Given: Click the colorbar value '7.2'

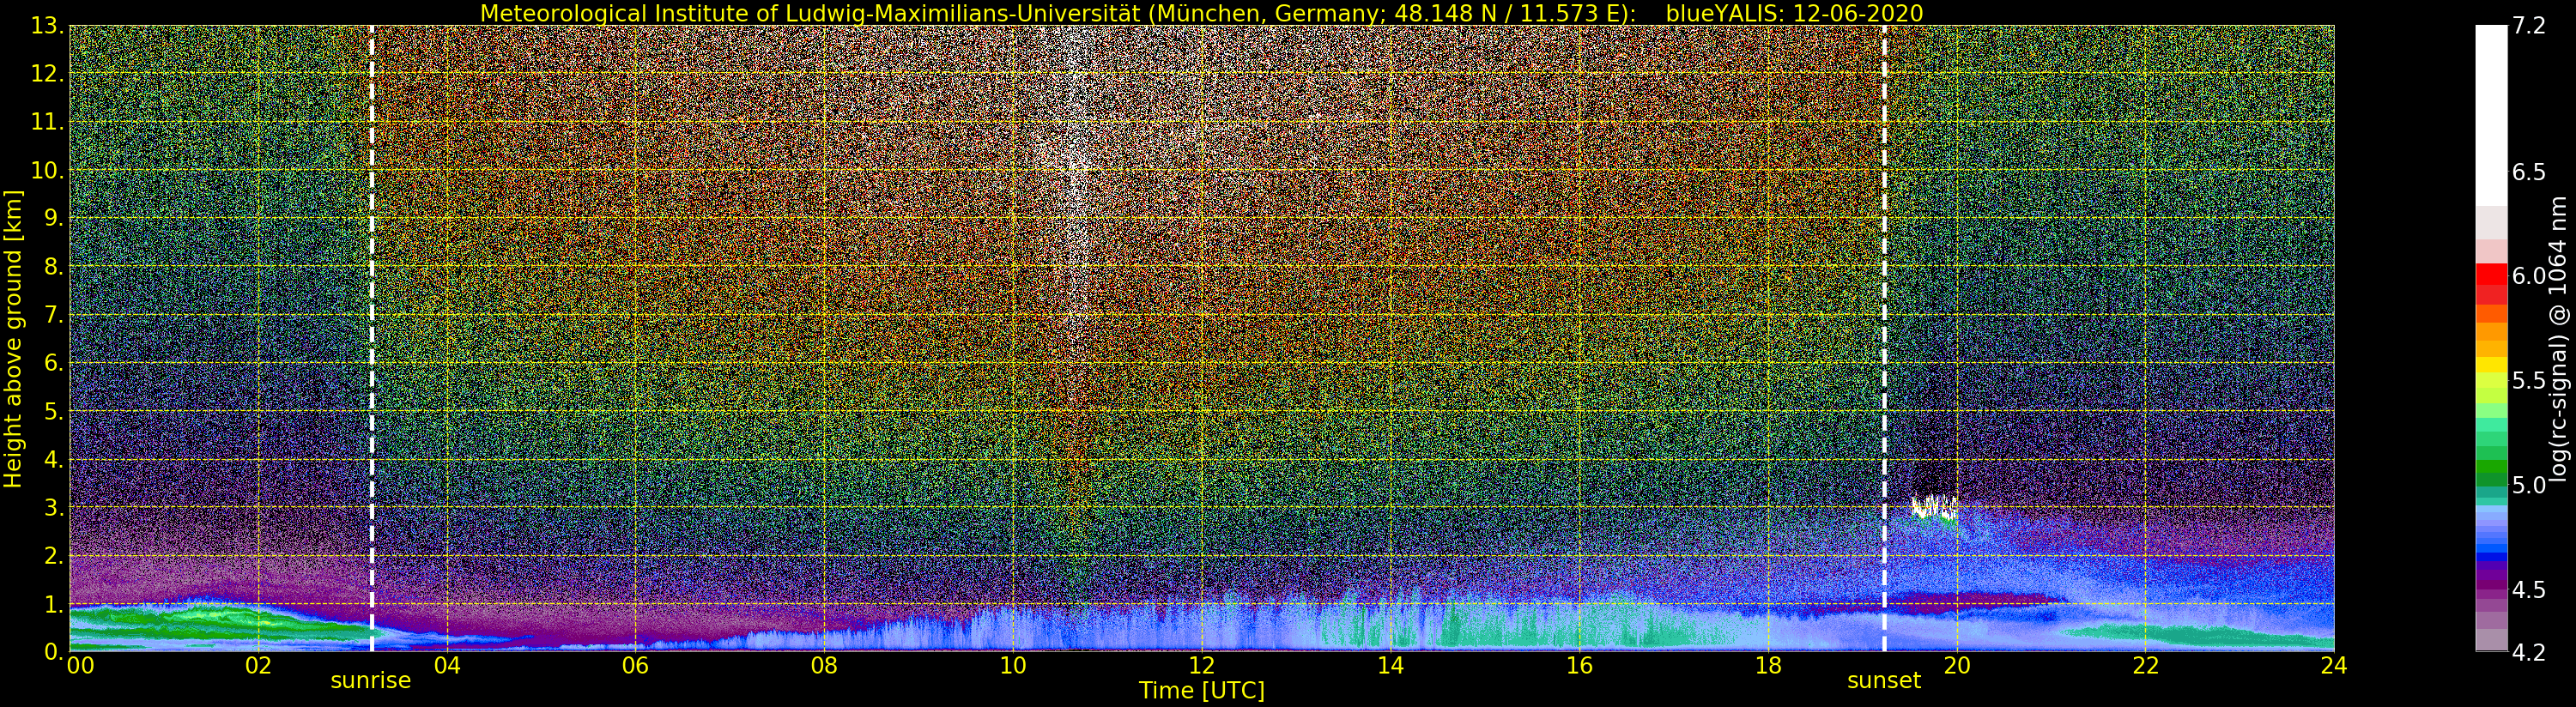Looking at the screenshot, I should (2529, 26).
